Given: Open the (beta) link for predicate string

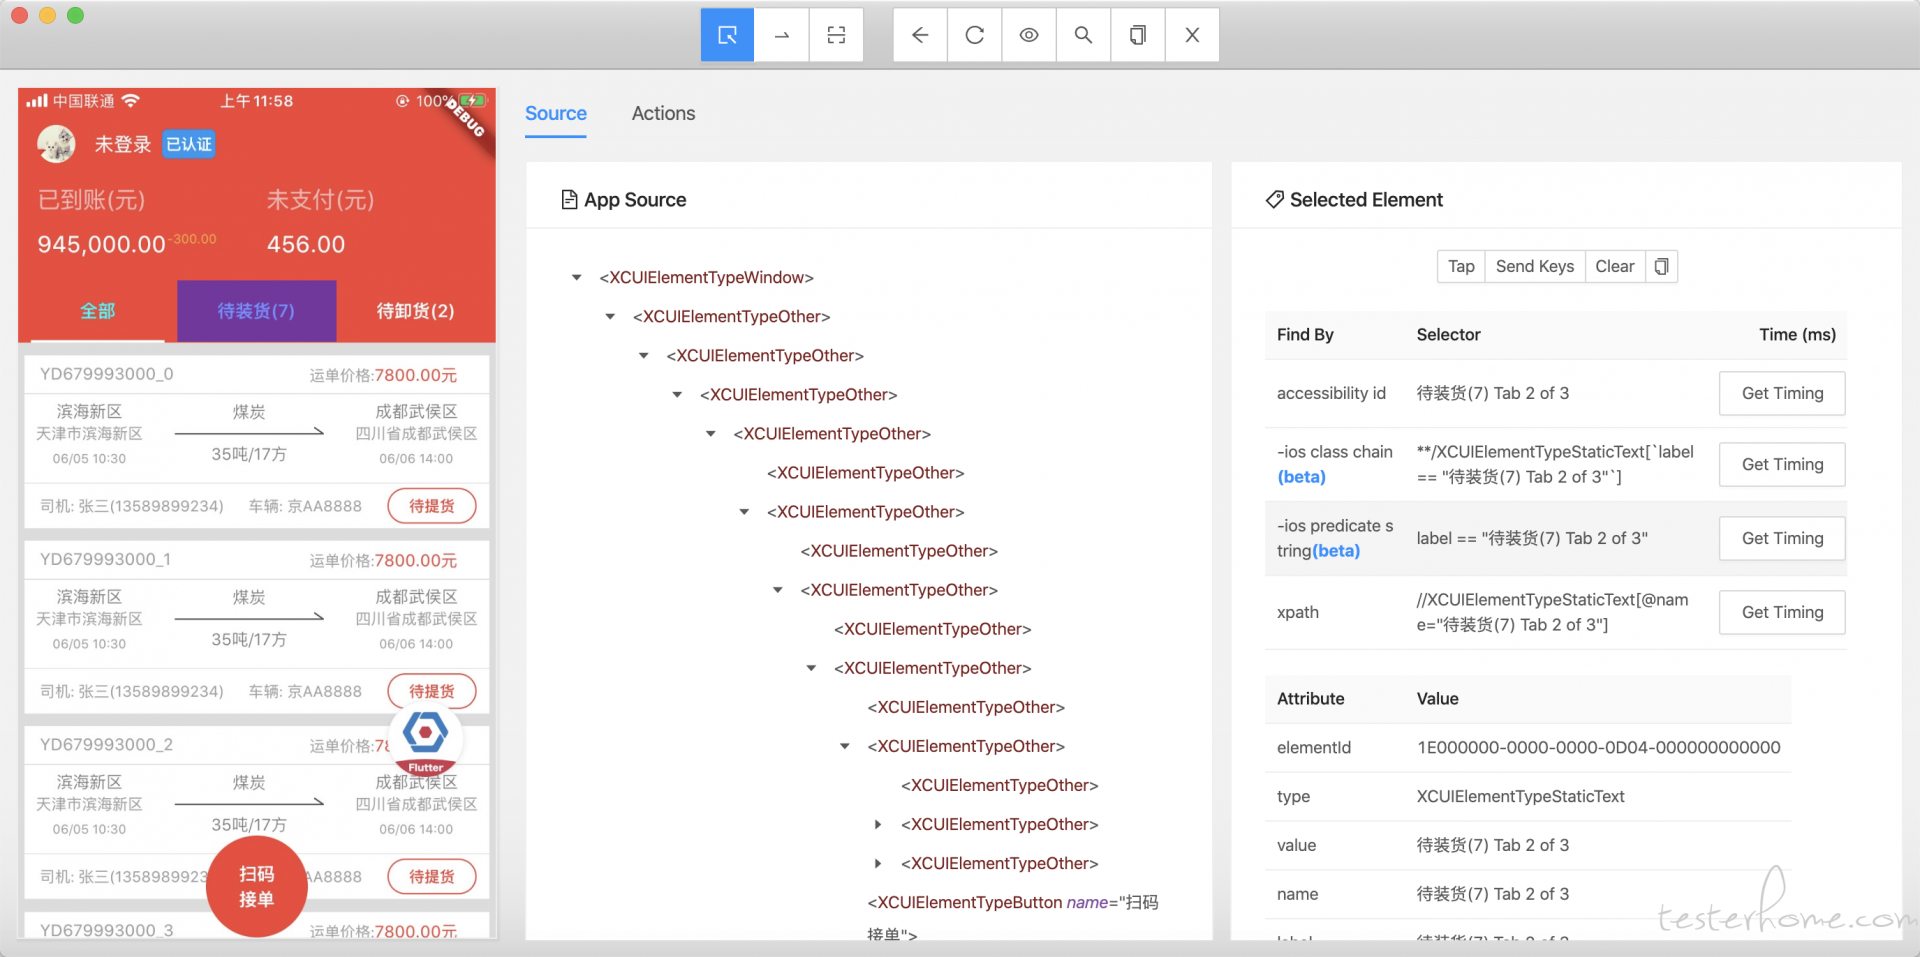Looking at the screenshot, I should (x=1336, y=551).
